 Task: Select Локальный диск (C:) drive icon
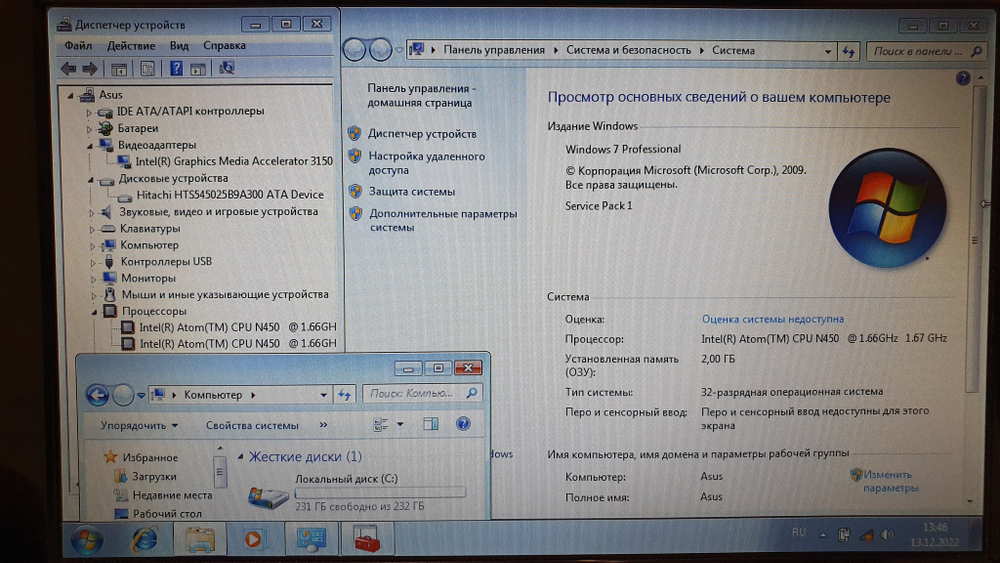click(268, 495)
